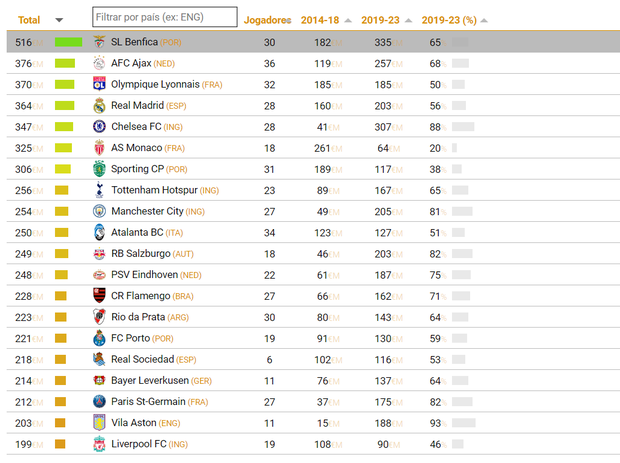Click the AFC Ajax club logo
620x463 pixels.
(99, 63)
